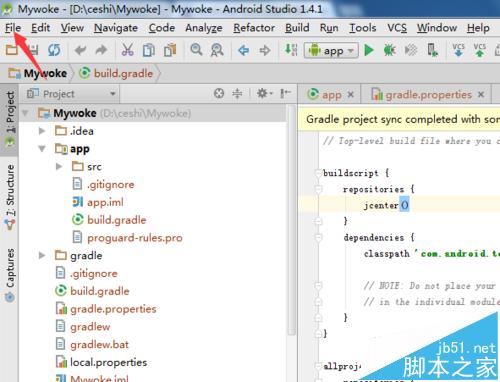Open the Tools menu

363,28
